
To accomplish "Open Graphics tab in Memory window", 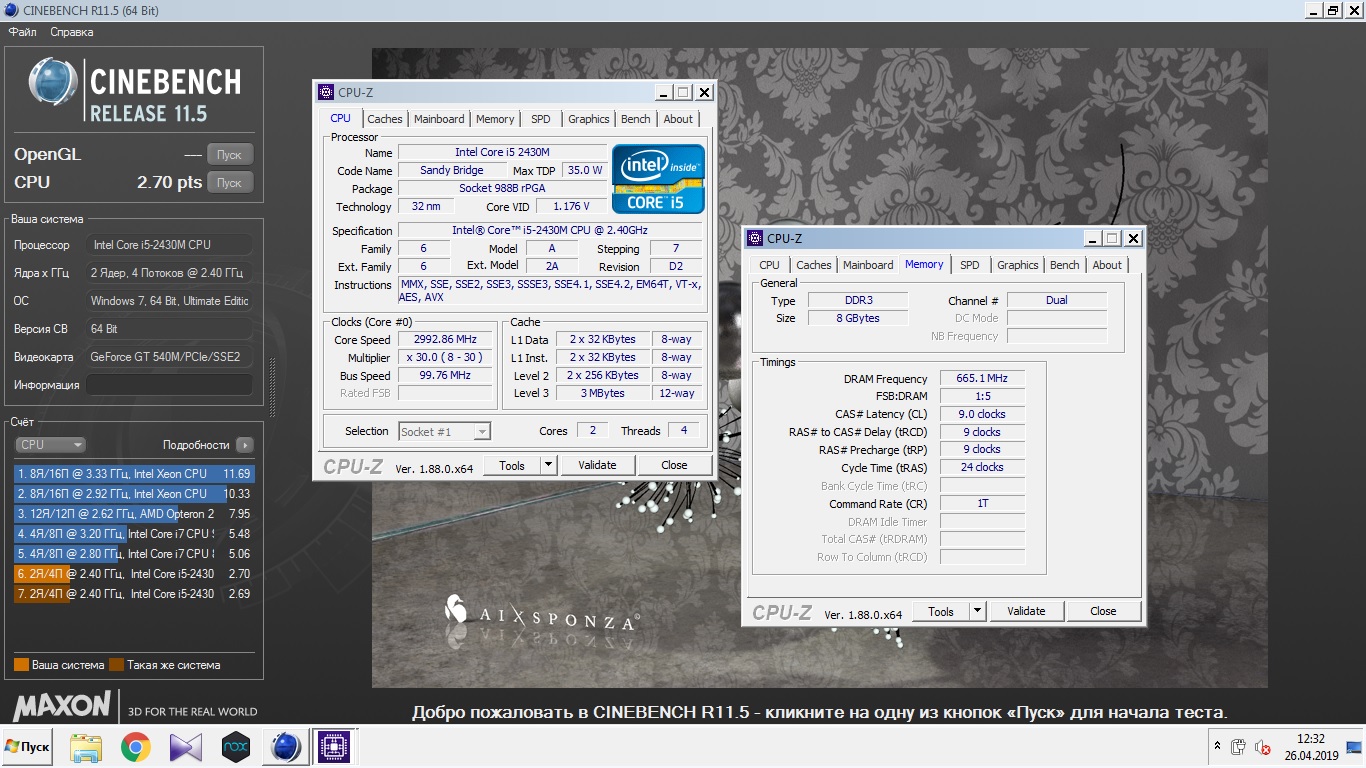I will (1018, 265).
